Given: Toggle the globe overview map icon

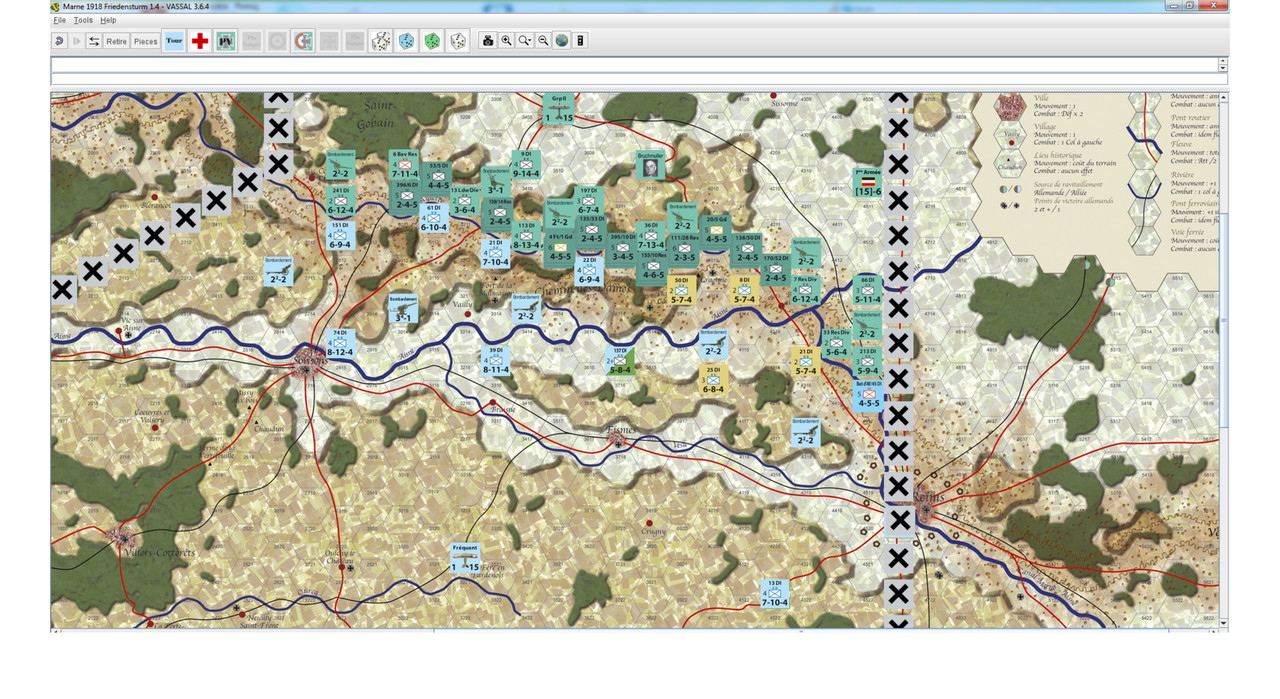Looking at the screenshot, I should click(x=562, y=41).
